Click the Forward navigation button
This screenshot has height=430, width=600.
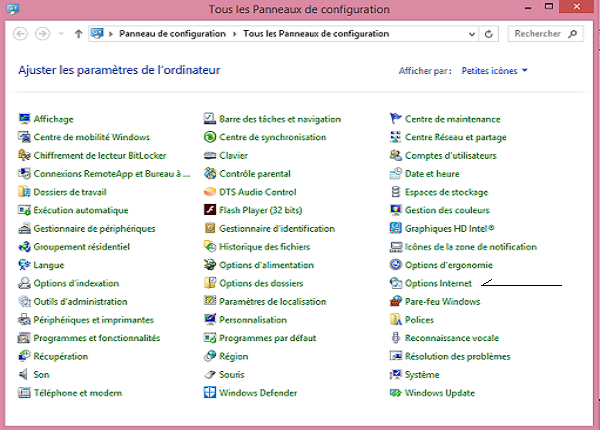tap(42, 34)
